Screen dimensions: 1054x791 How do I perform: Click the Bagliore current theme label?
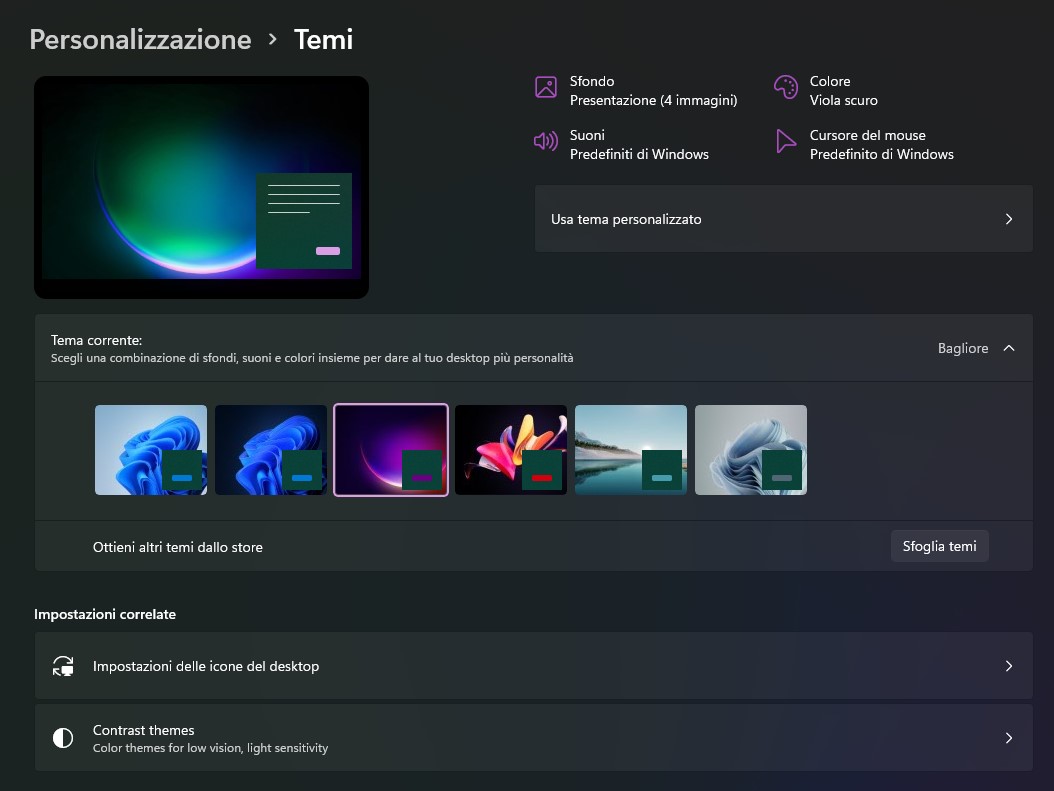coord(963,348)
